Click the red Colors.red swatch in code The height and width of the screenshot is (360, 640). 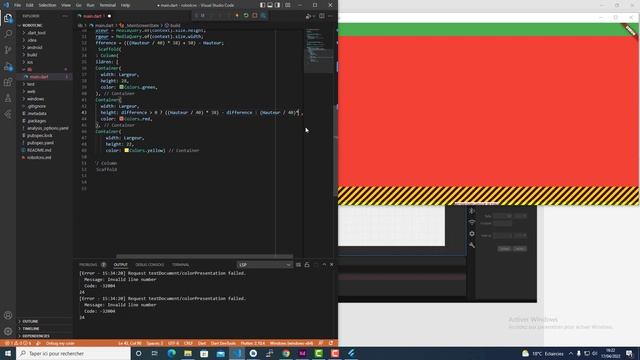coord(121,119)
